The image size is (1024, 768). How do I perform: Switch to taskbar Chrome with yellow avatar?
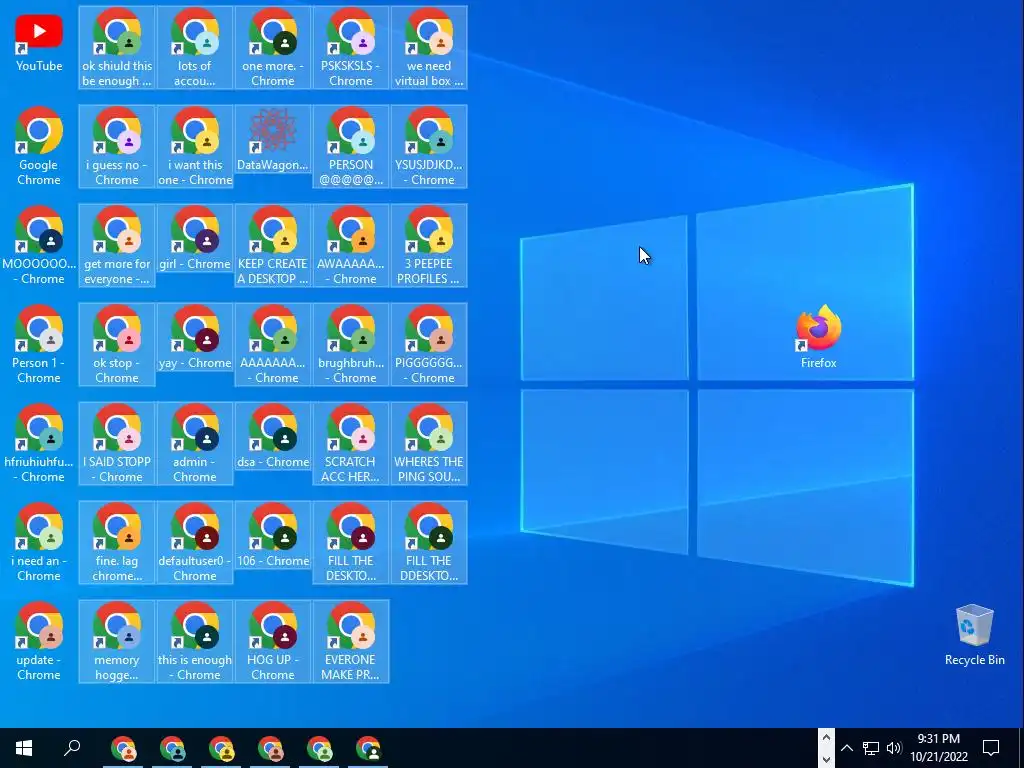point(221,748)
